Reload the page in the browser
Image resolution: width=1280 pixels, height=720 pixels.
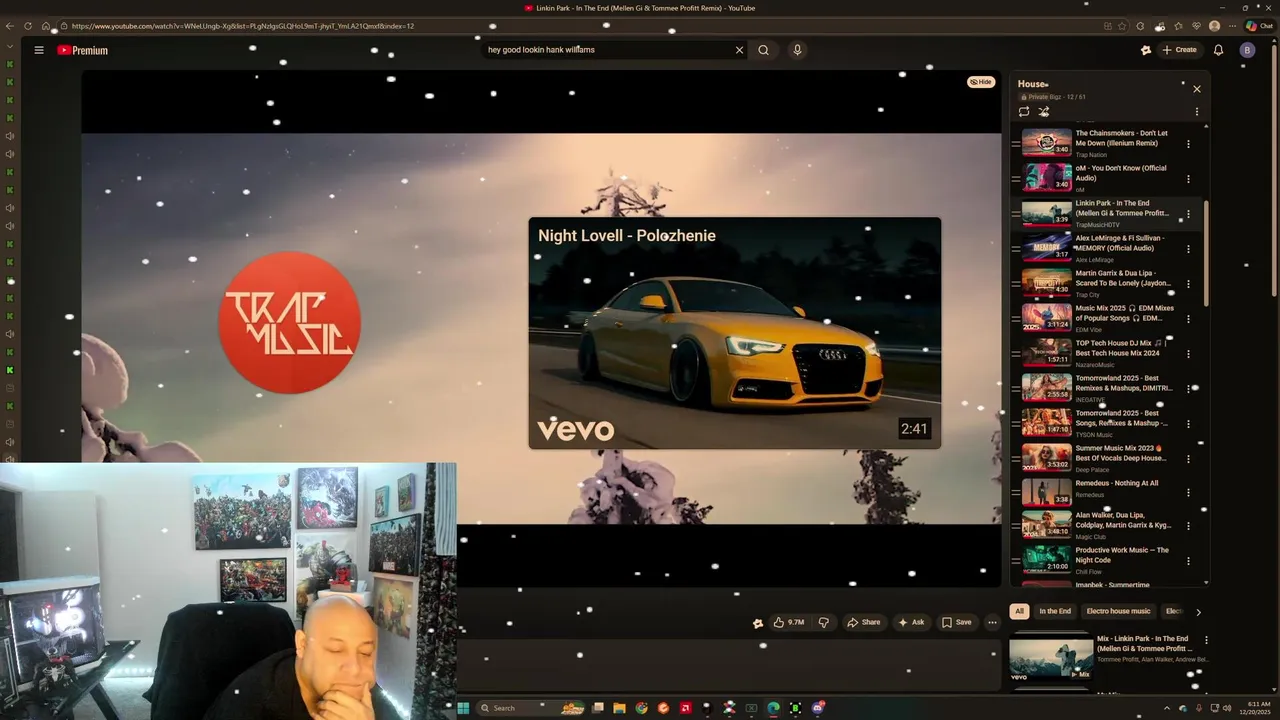pyautogui.click(x=28, y=26)
